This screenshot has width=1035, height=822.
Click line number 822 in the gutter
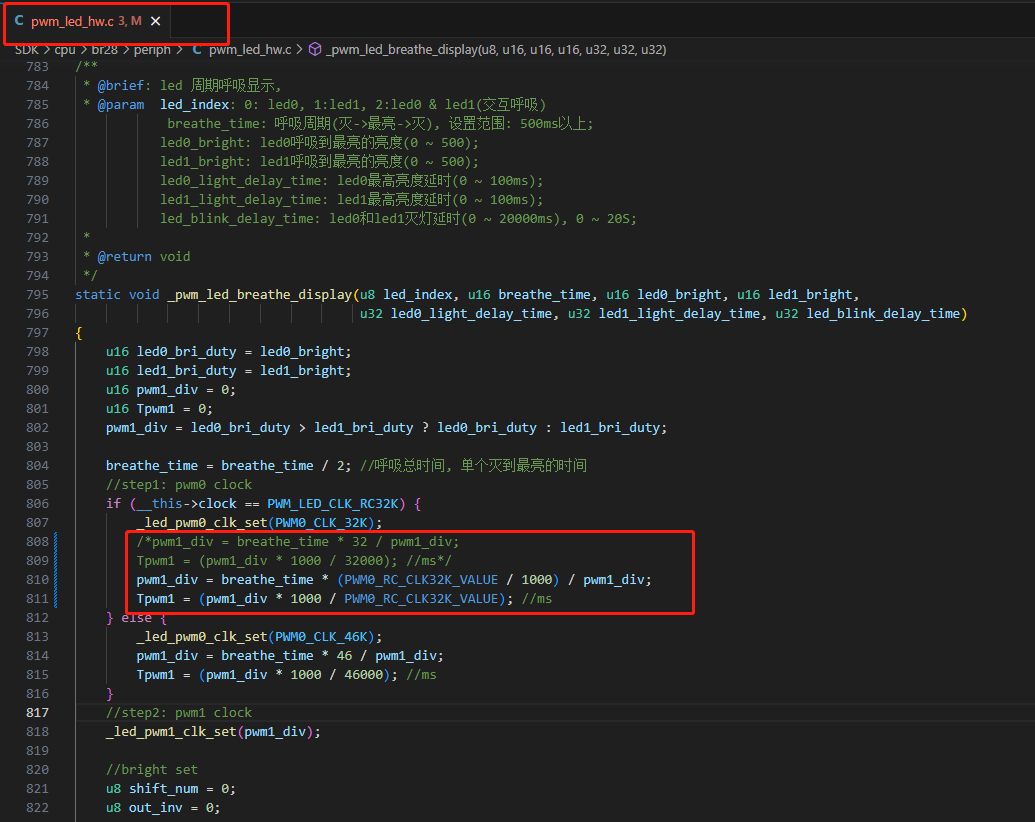(x=38, y=807)
